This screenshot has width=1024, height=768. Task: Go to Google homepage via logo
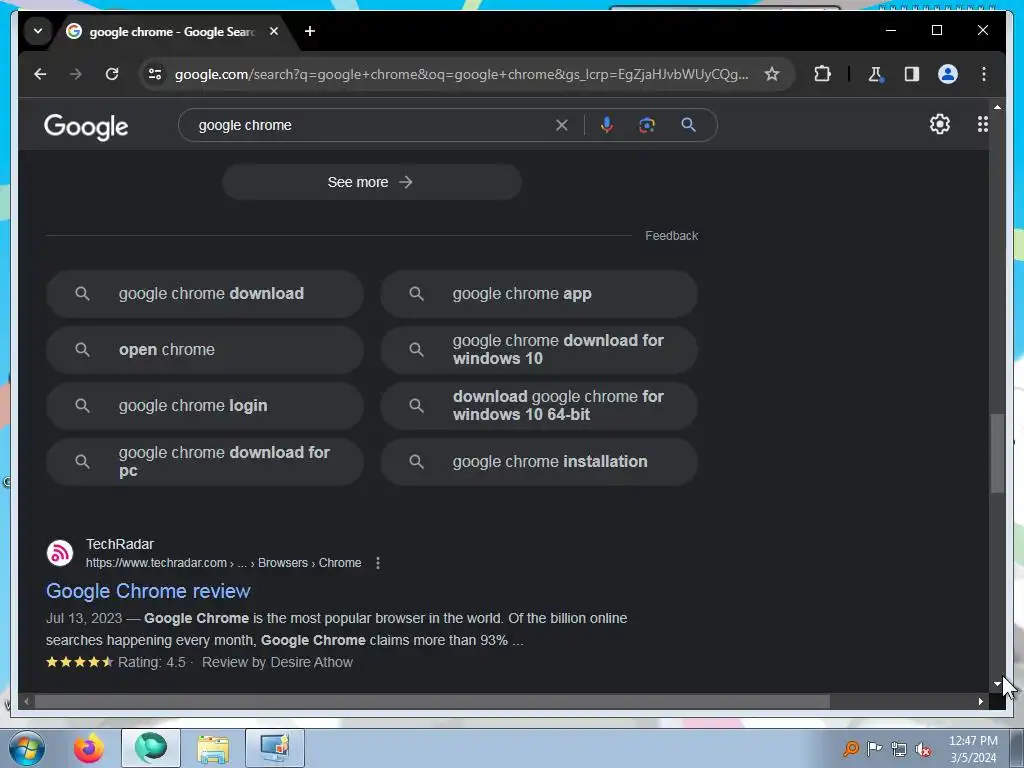(86, 127)
